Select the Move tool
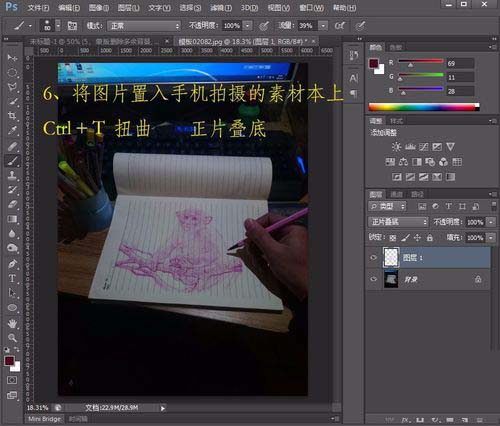 pyautogui.click(x=12, y=58)
